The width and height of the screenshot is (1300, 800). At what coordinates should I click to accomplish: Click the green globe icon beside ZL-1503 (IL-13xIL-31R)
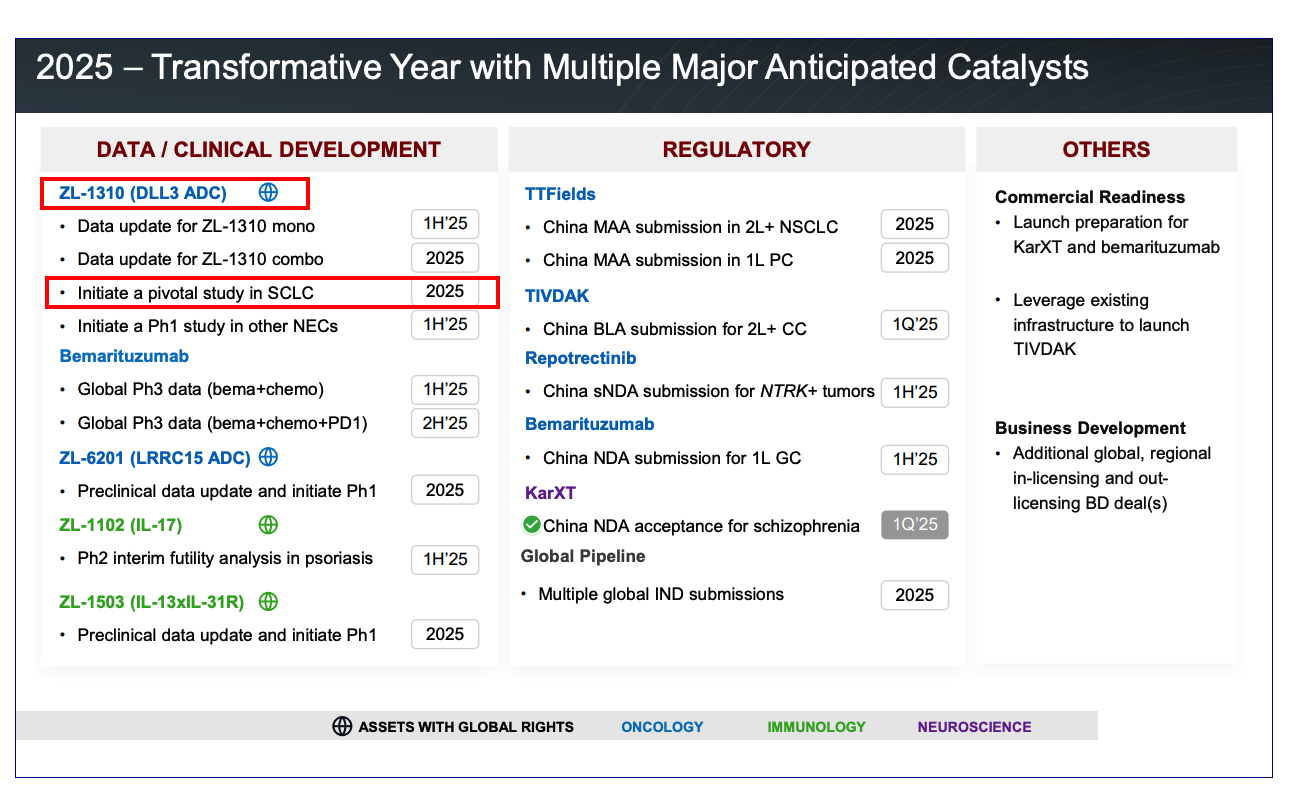tap(268, 602)
